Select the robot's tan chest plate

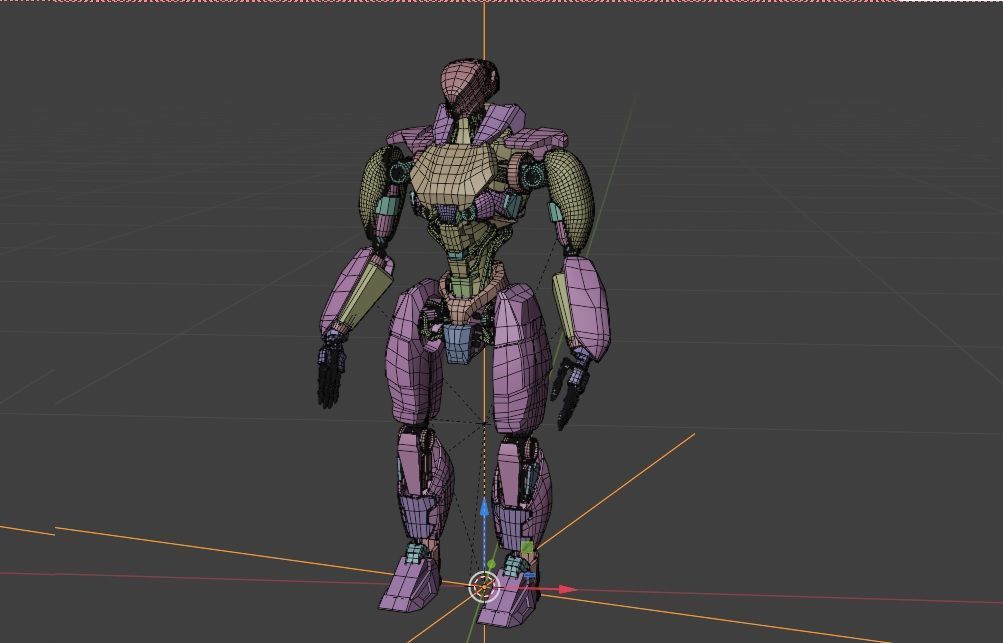click(454, 173)
